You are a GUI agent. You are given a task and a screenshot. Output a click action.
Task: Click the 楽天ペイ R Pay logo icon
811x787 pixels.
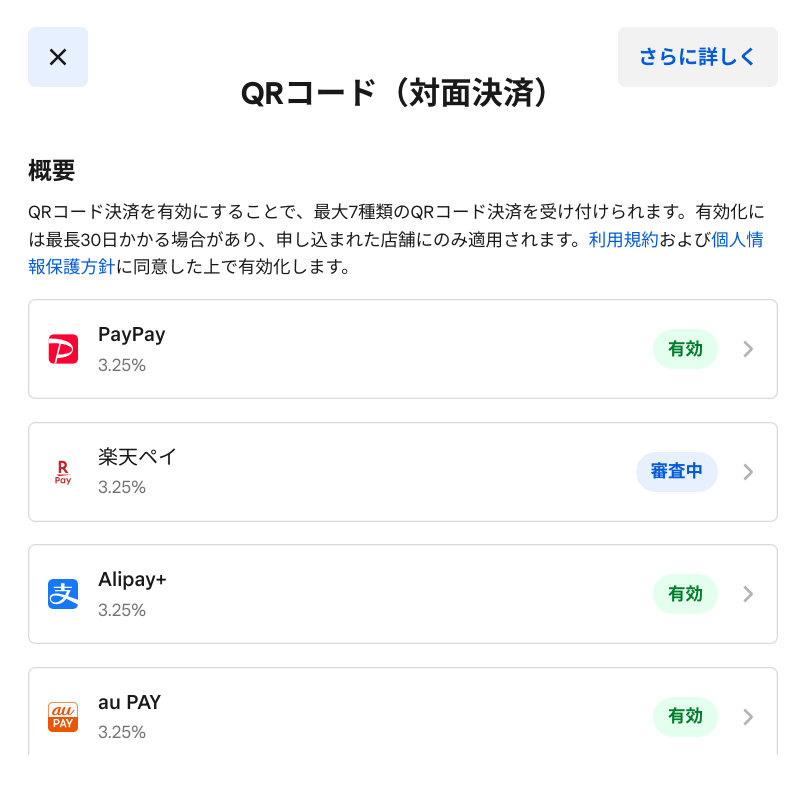click(x=63, y=472)
